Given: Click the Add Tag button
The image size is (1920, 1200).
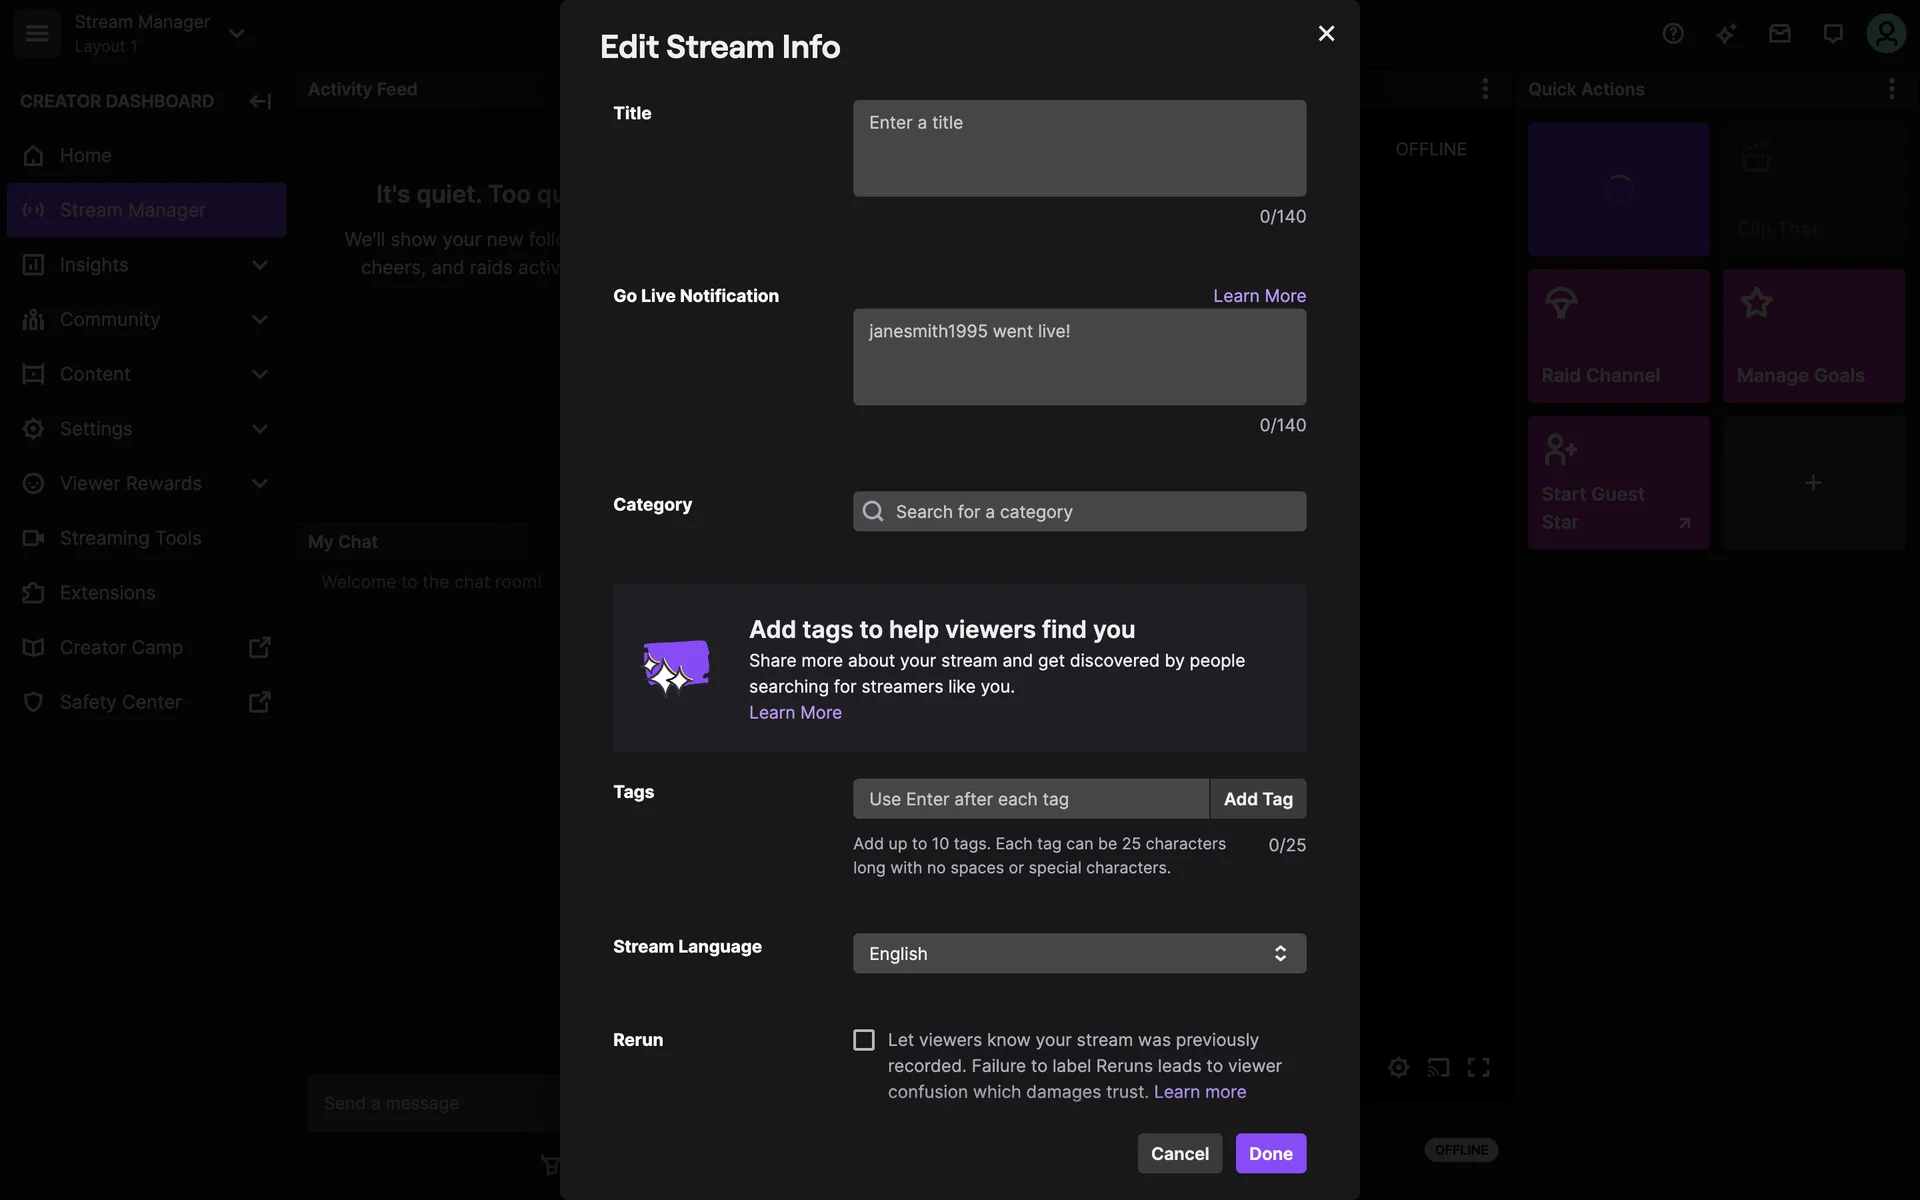Looking at the screenshot, I should pos(1257,799).
